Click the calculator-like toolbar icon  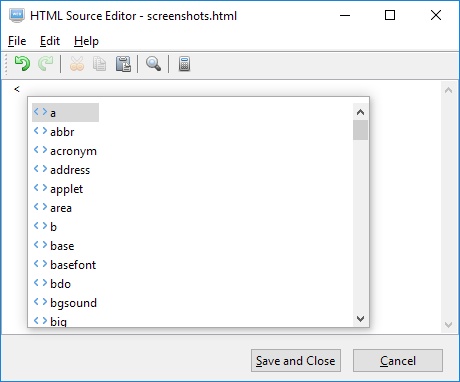184,64
